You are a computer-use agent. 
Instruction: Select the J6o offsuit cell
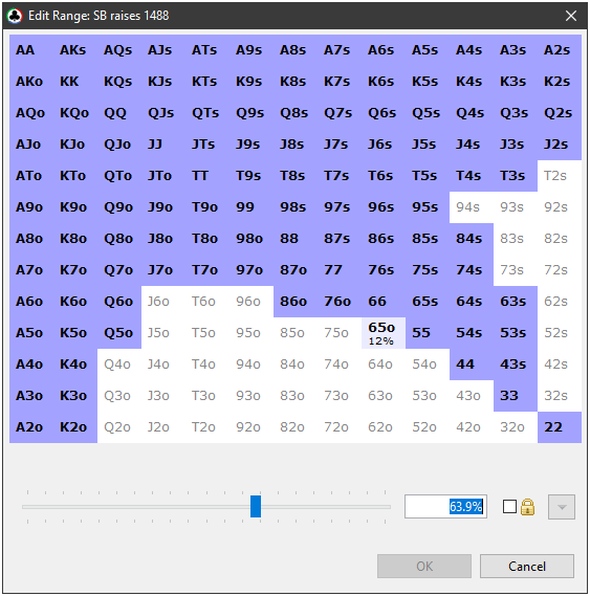point(163,301)
